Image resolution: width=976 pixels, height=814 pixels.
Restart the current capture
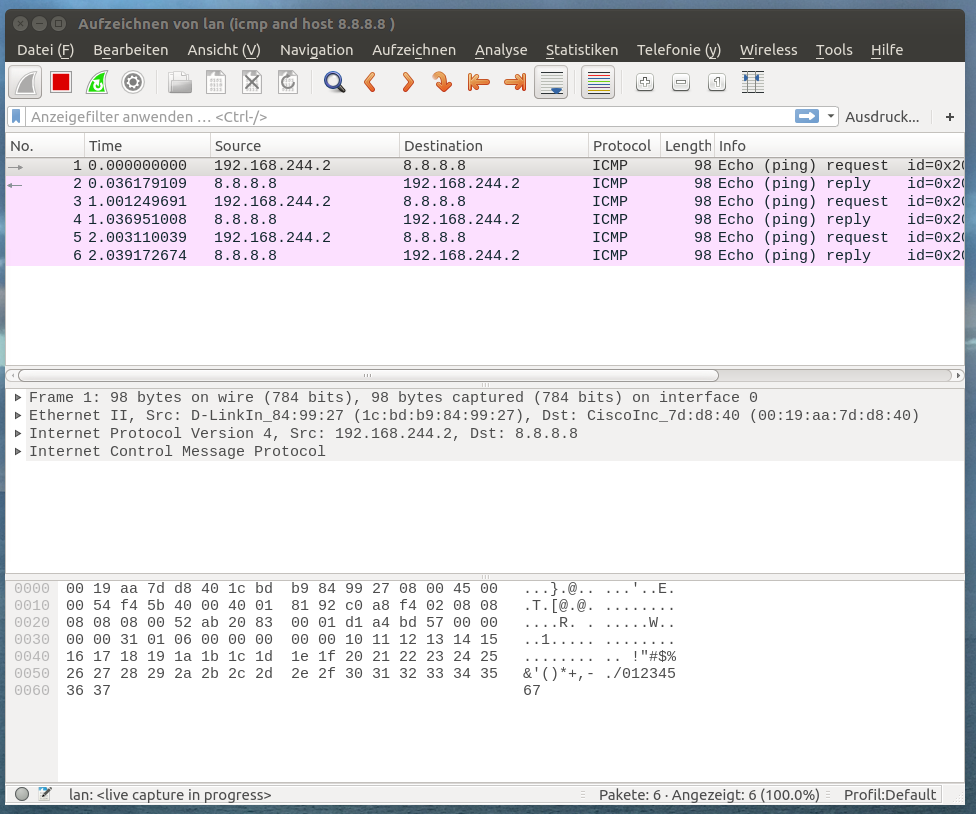click(97, 83)
